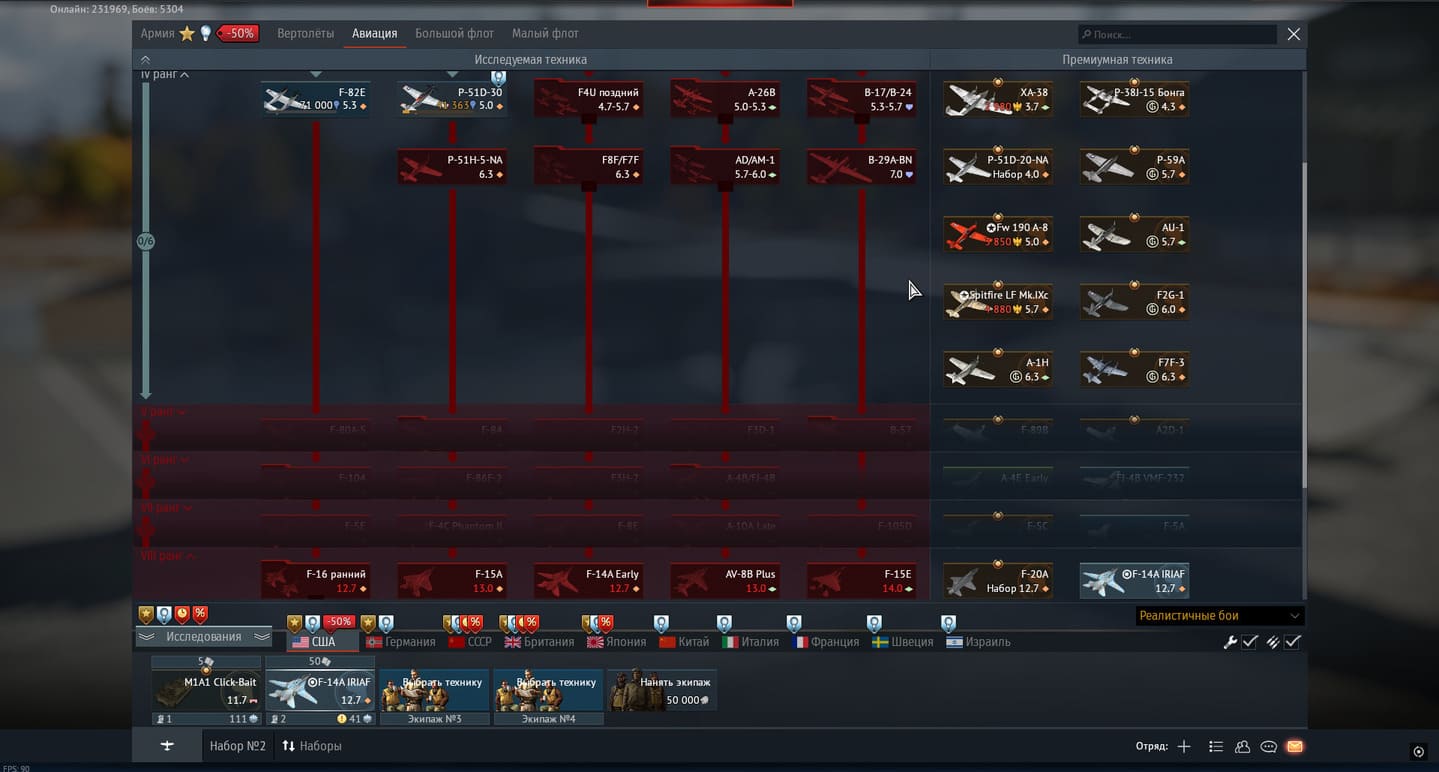Select M1A1 Click-Bait crew slot
Viewport: 1439px width, 772px height.
tap(206, 690)
